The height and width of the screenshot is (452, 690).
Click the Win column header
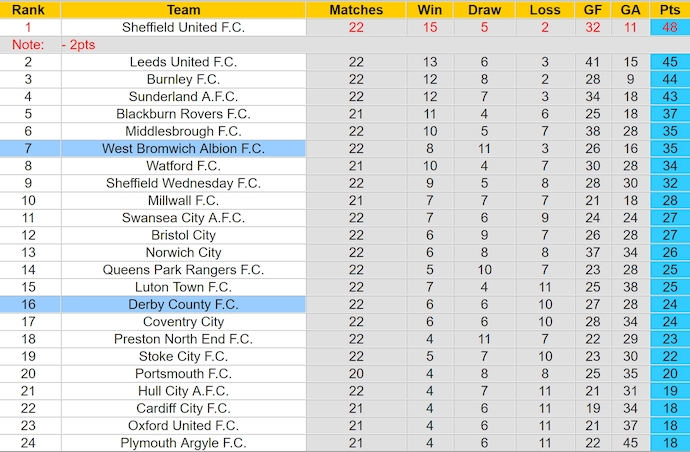(430, 10)
